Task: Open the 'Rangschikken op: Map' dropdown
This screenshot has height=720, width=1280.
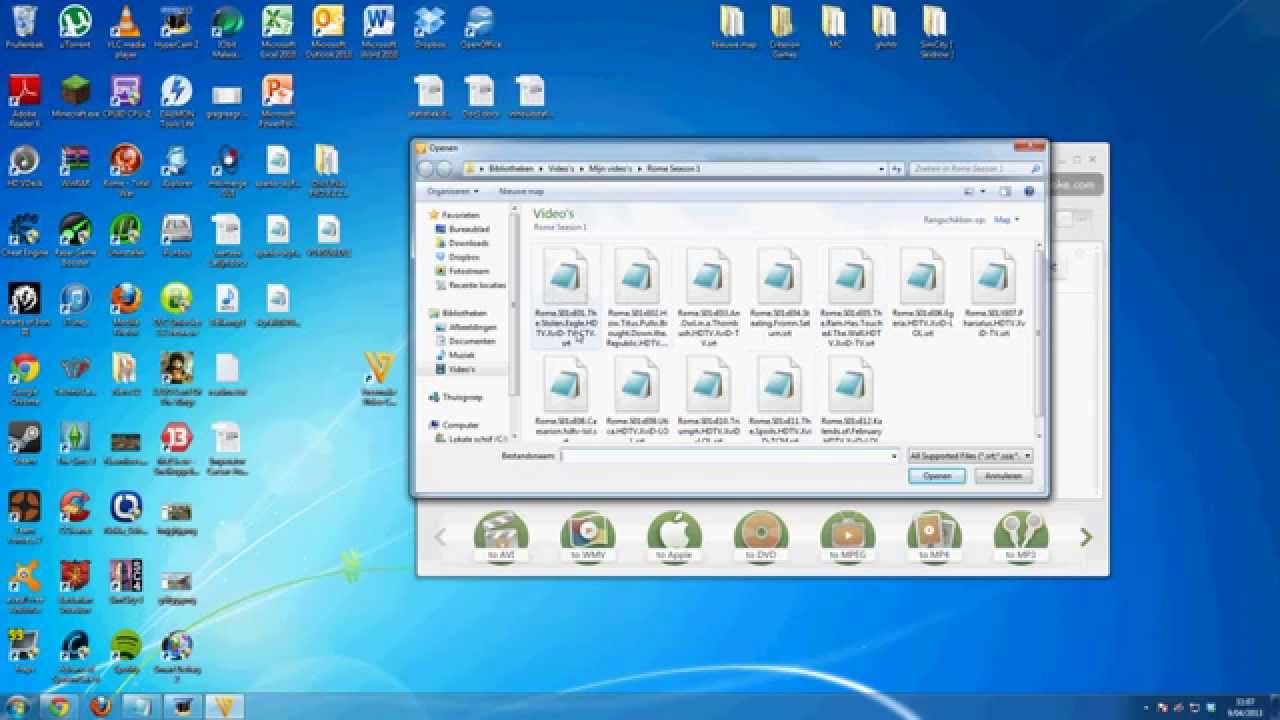Action: 1006,219
